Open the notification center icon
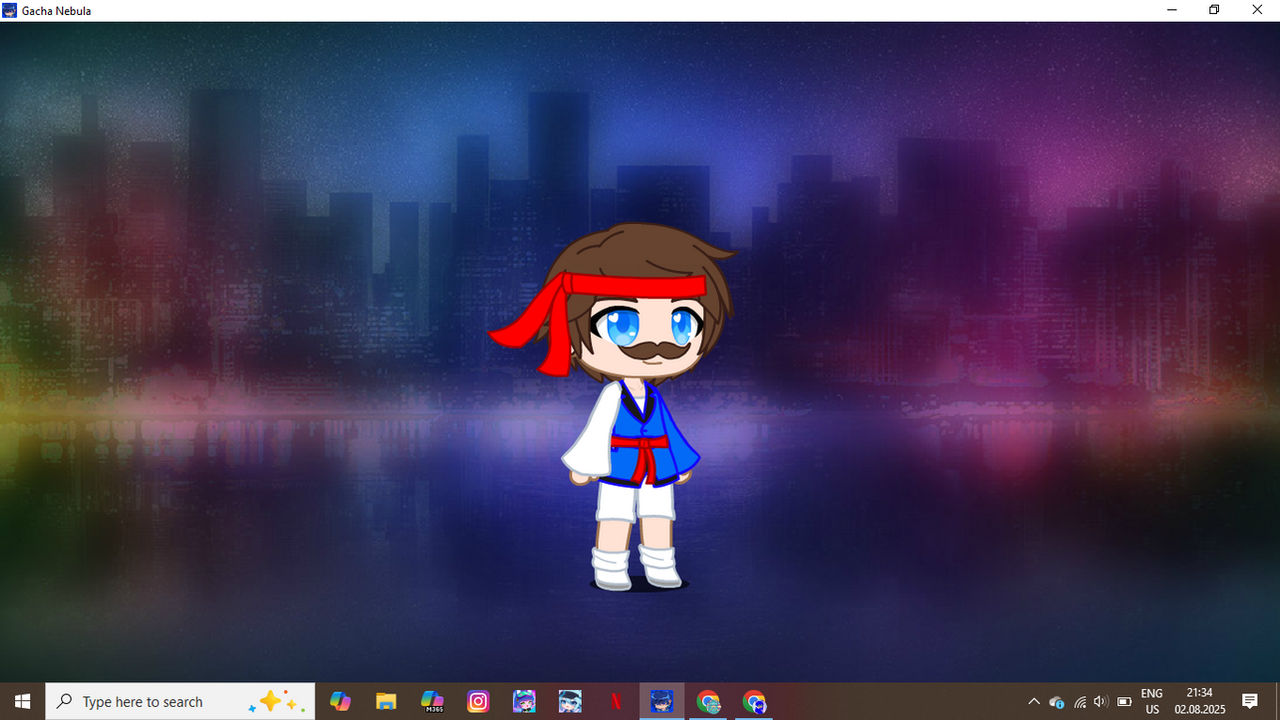 pos(1250,701)
